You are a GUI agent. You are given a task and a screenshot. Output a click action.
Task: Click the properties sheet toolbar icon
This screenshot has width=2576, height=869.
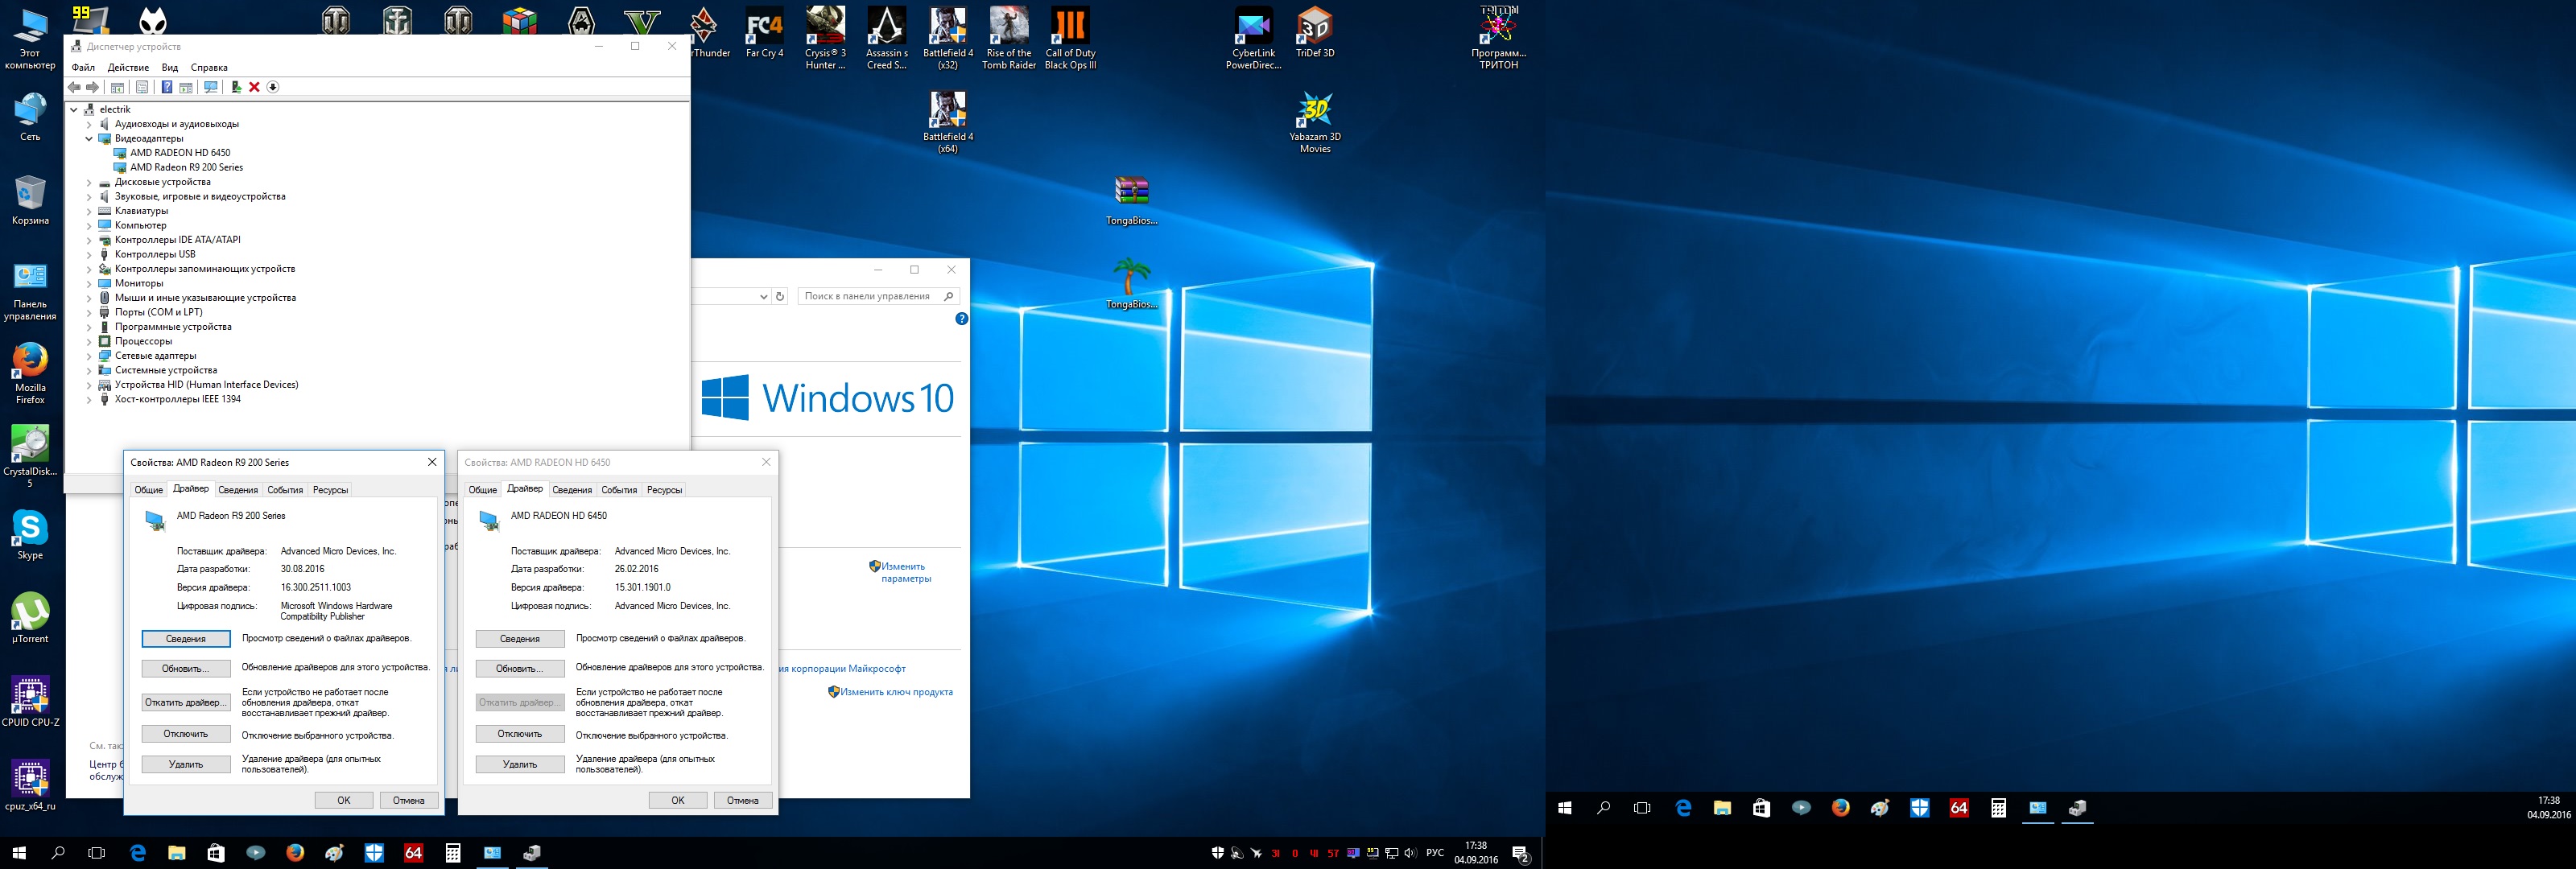point(142,87)
